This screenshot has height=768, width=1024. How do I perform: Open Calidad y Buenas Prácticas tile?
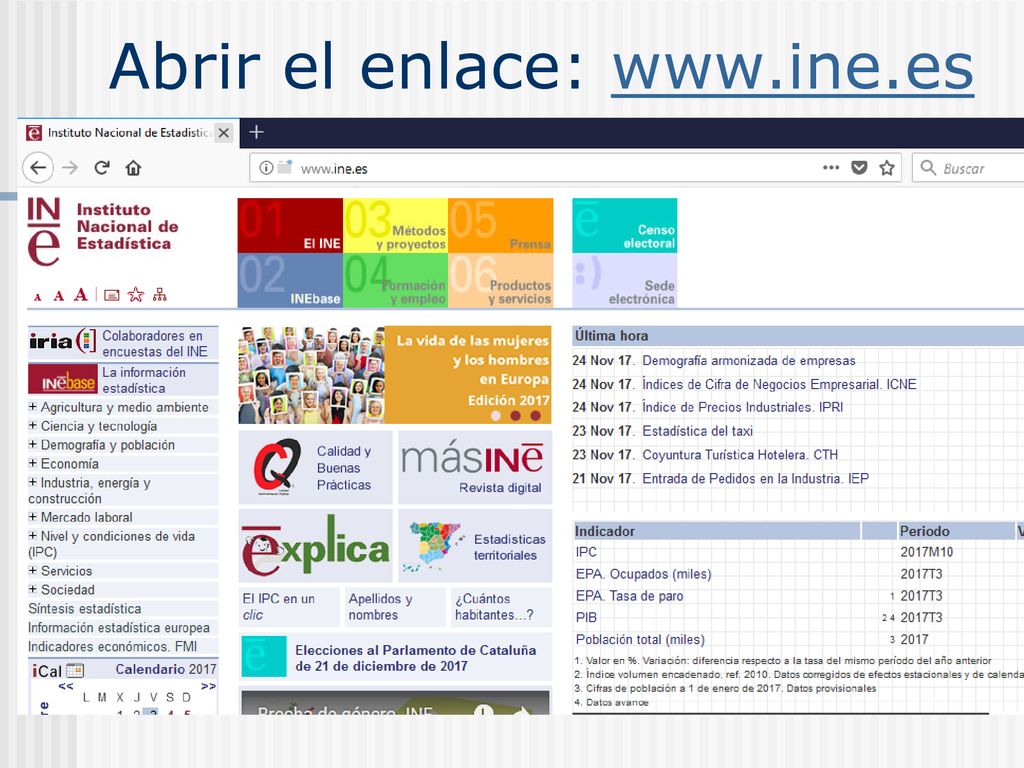[x=315, y=468]
